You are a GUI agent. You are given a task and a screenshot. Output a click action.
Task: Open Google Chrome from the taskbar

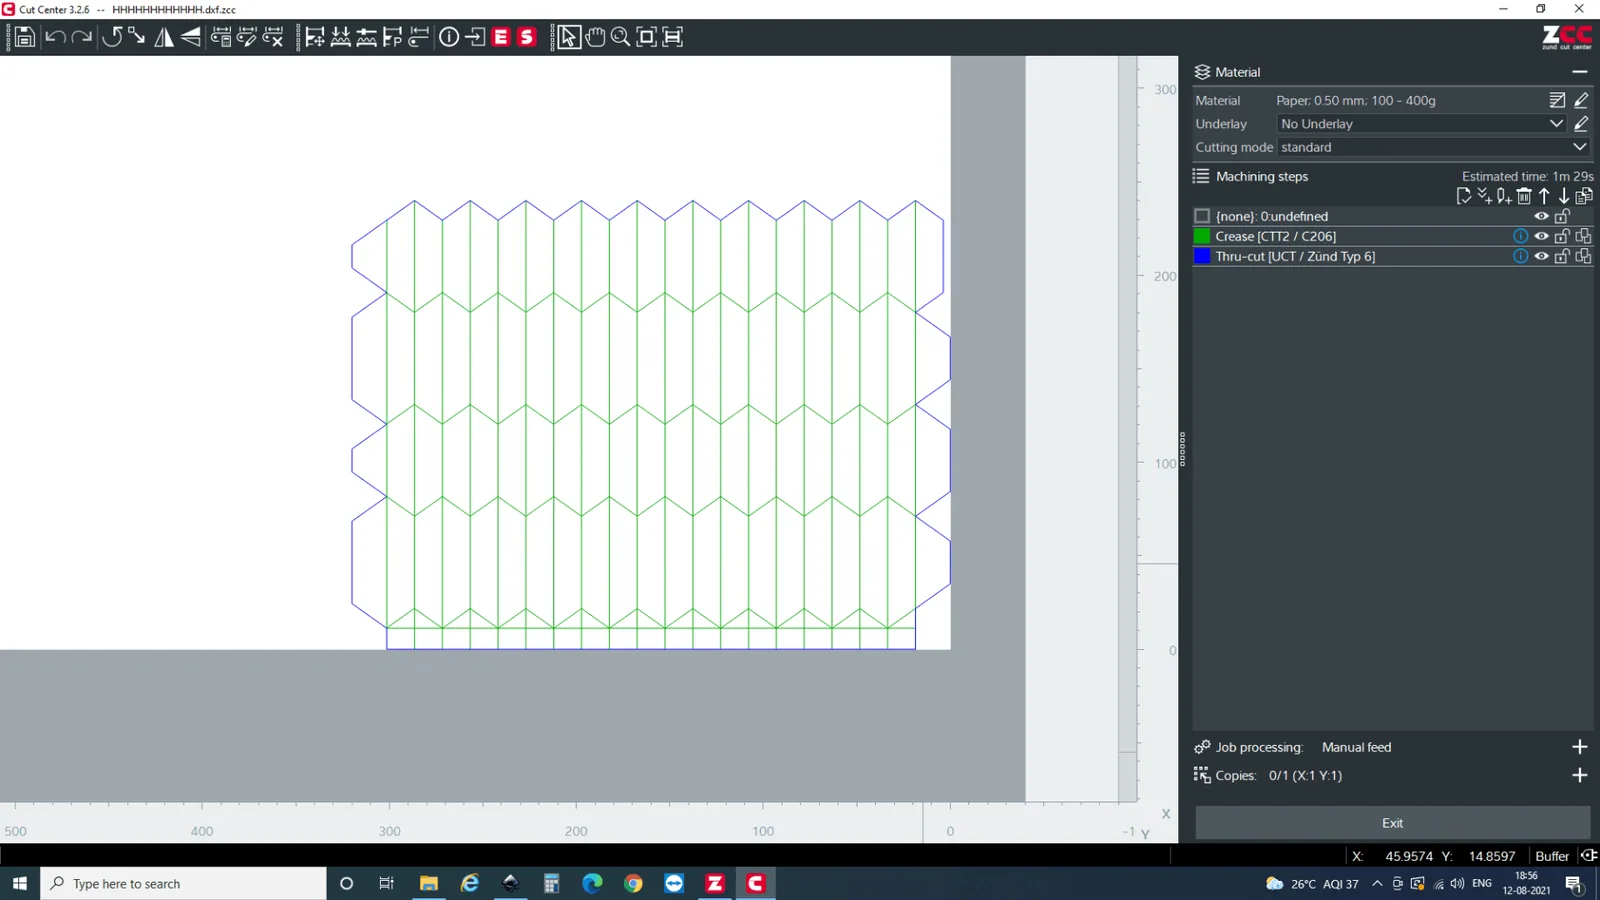point(633,884)
